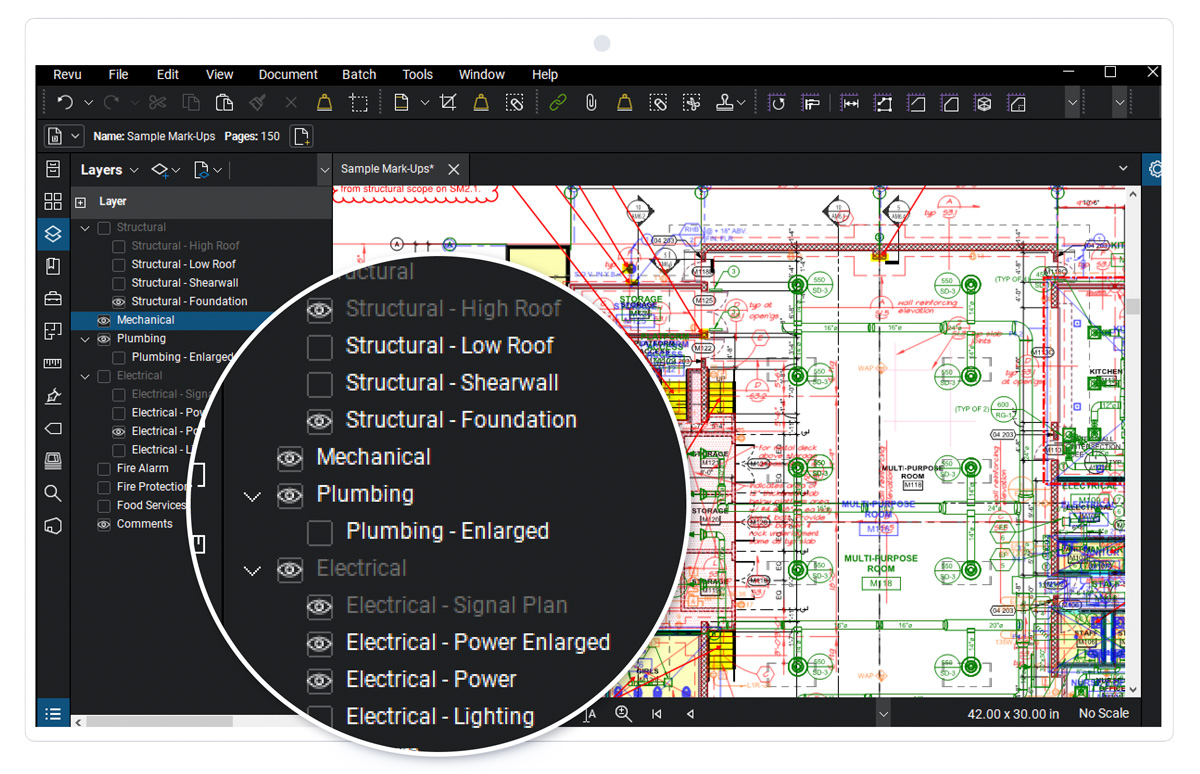Go to the first page using the navigation bar

click(657, 713)
